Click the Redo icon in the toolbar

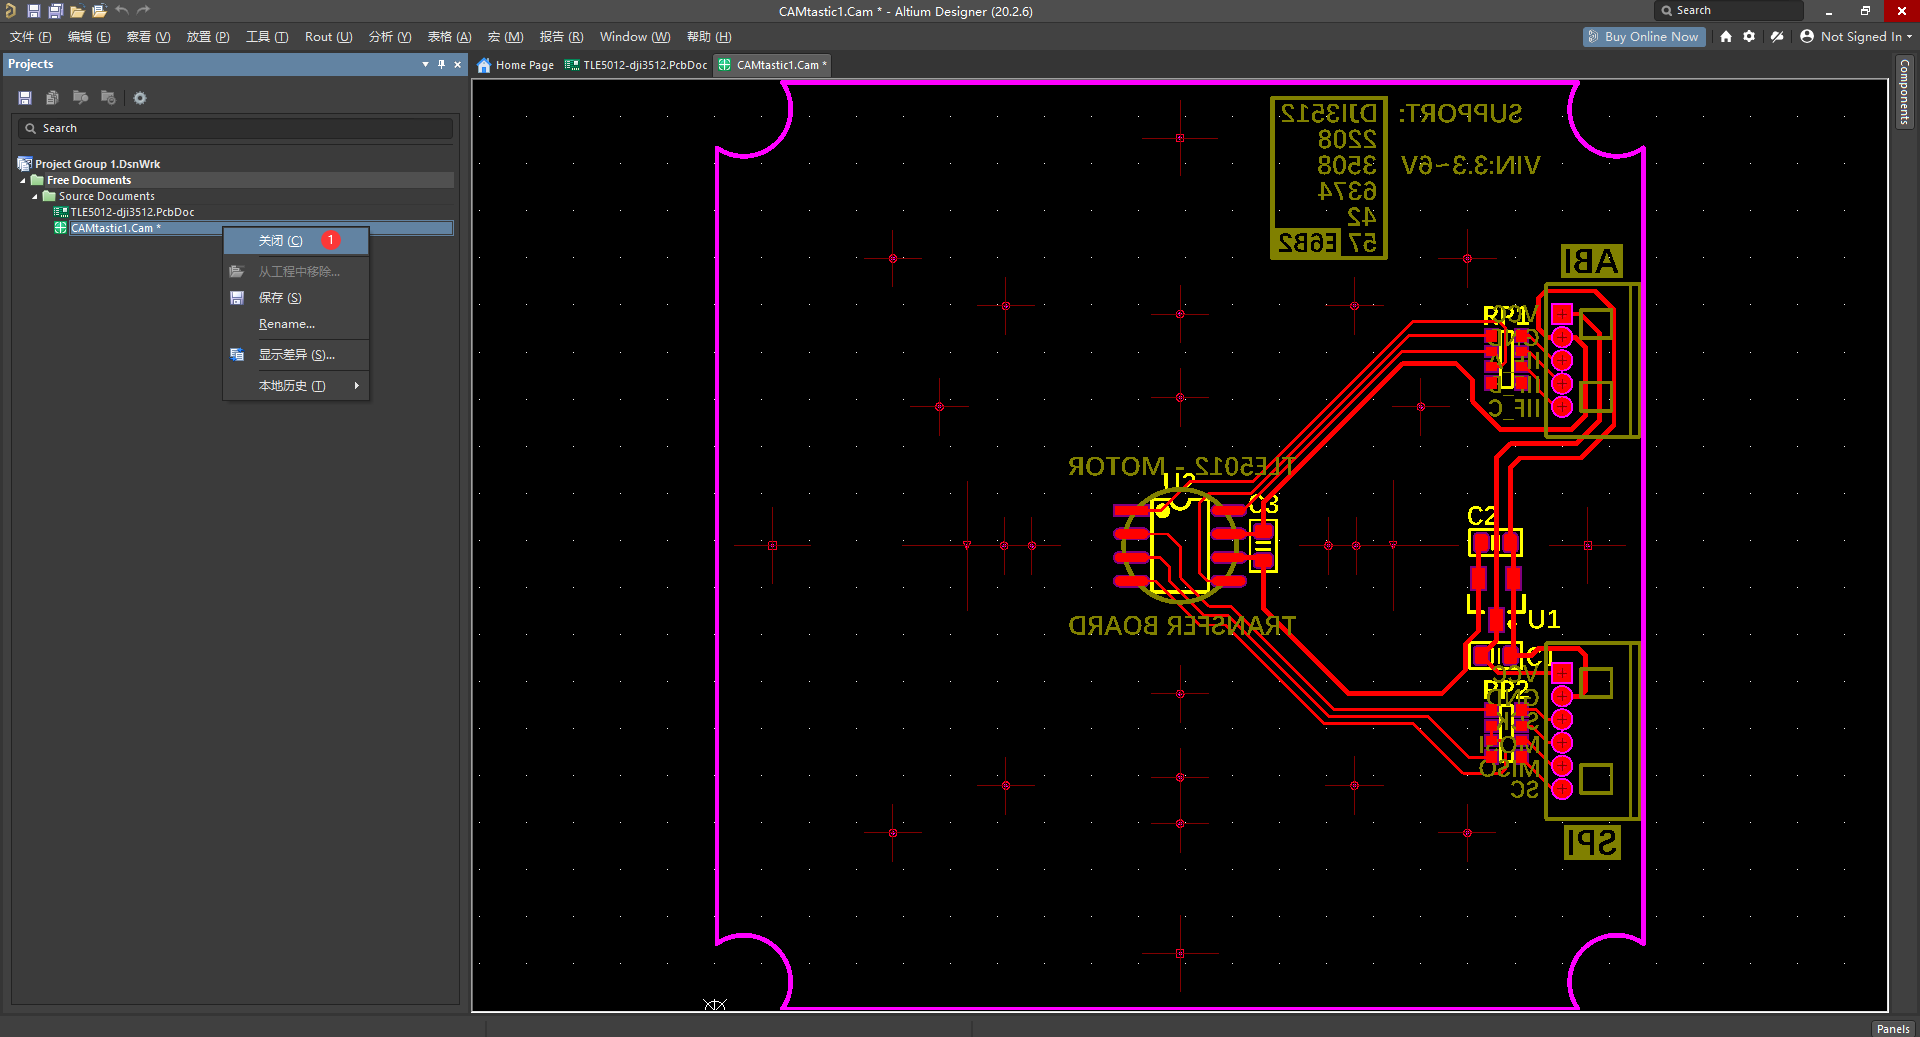click(x=143, y=11)
